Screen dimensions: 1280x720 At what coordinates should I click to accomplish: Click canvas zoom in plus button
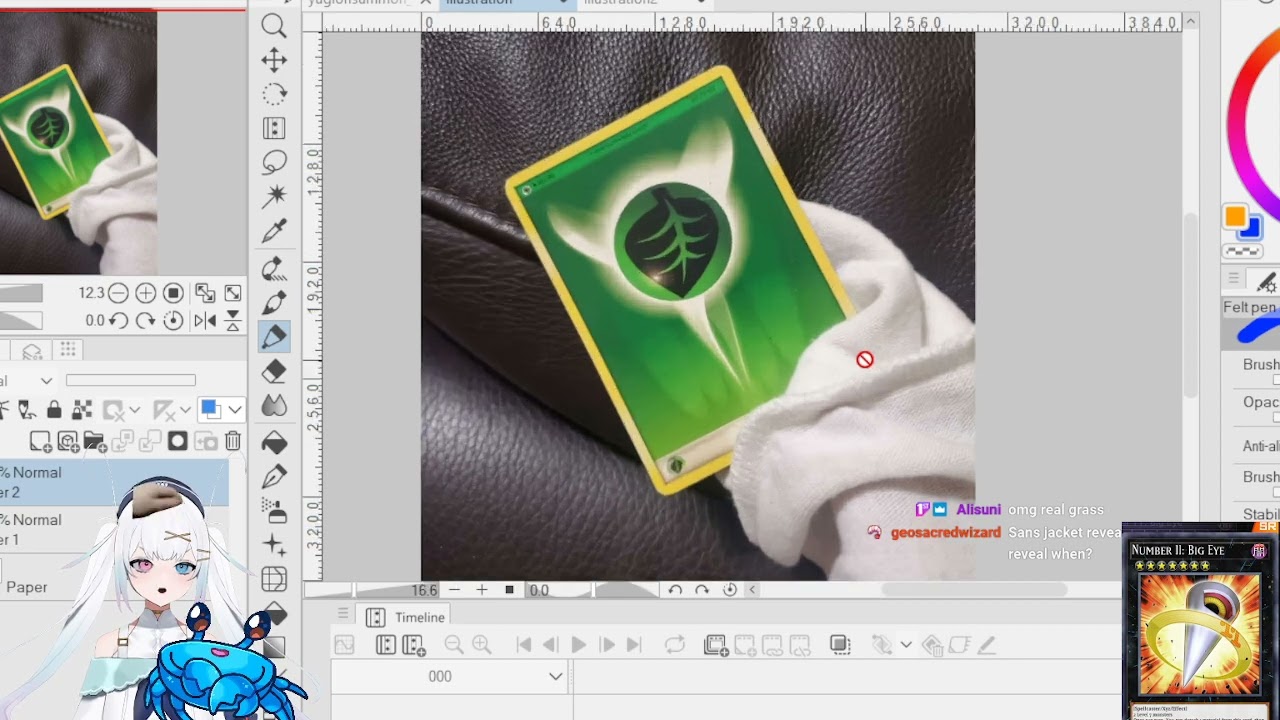(481, 590)
